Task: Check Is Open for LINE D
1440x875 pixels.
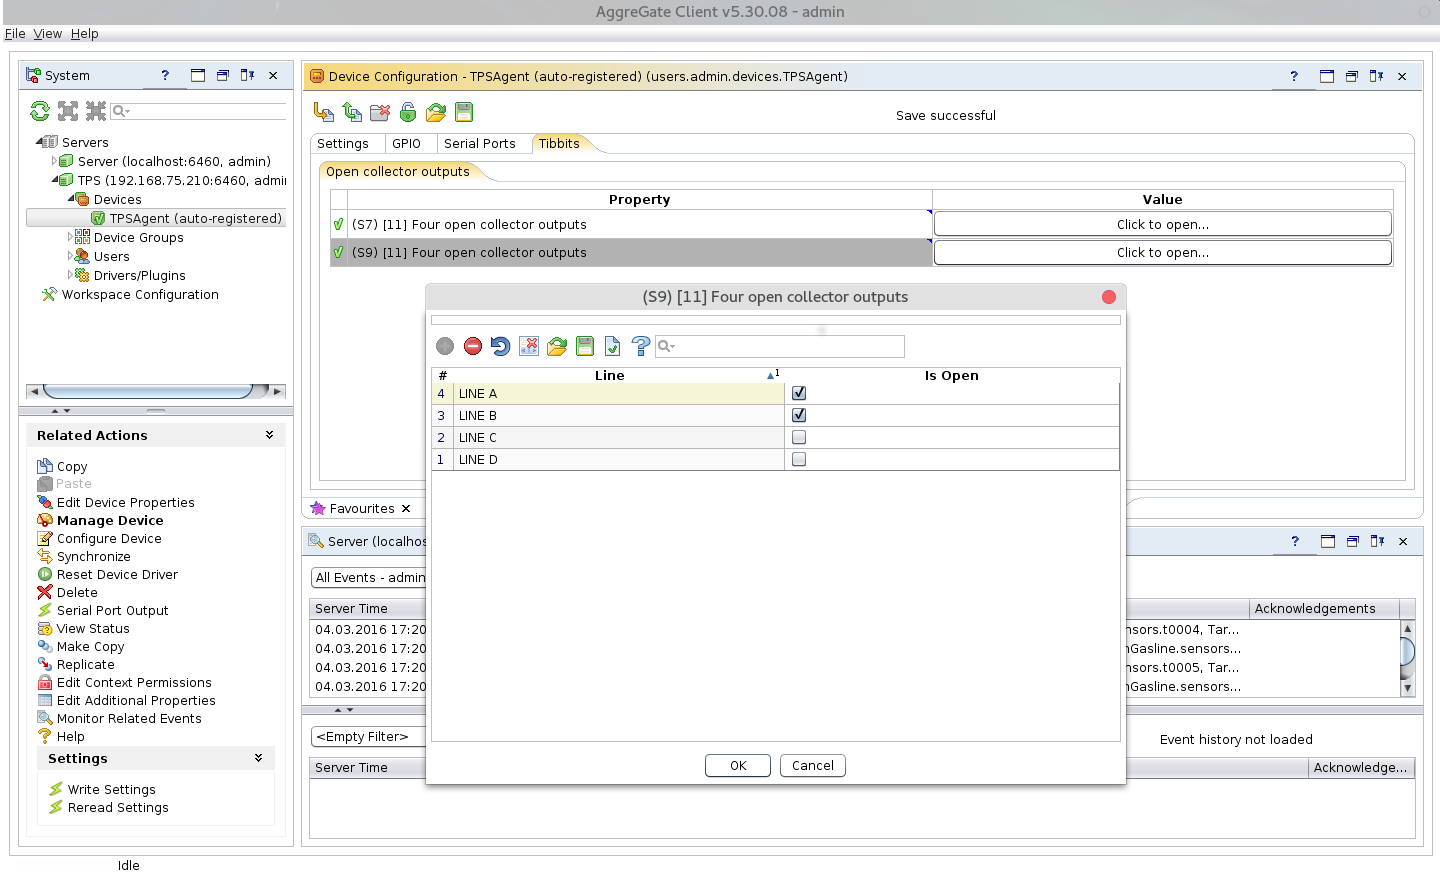Action: tap(799, 459)
